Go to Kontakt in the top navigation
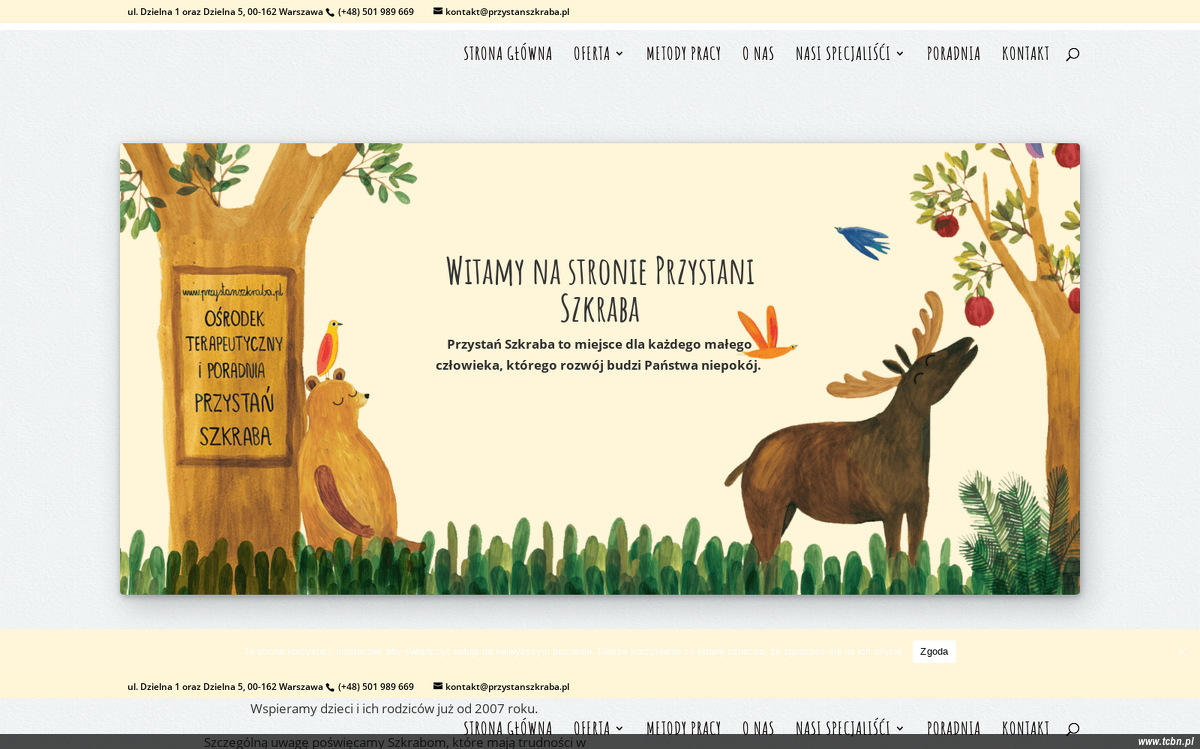 tap(1026, 54)
